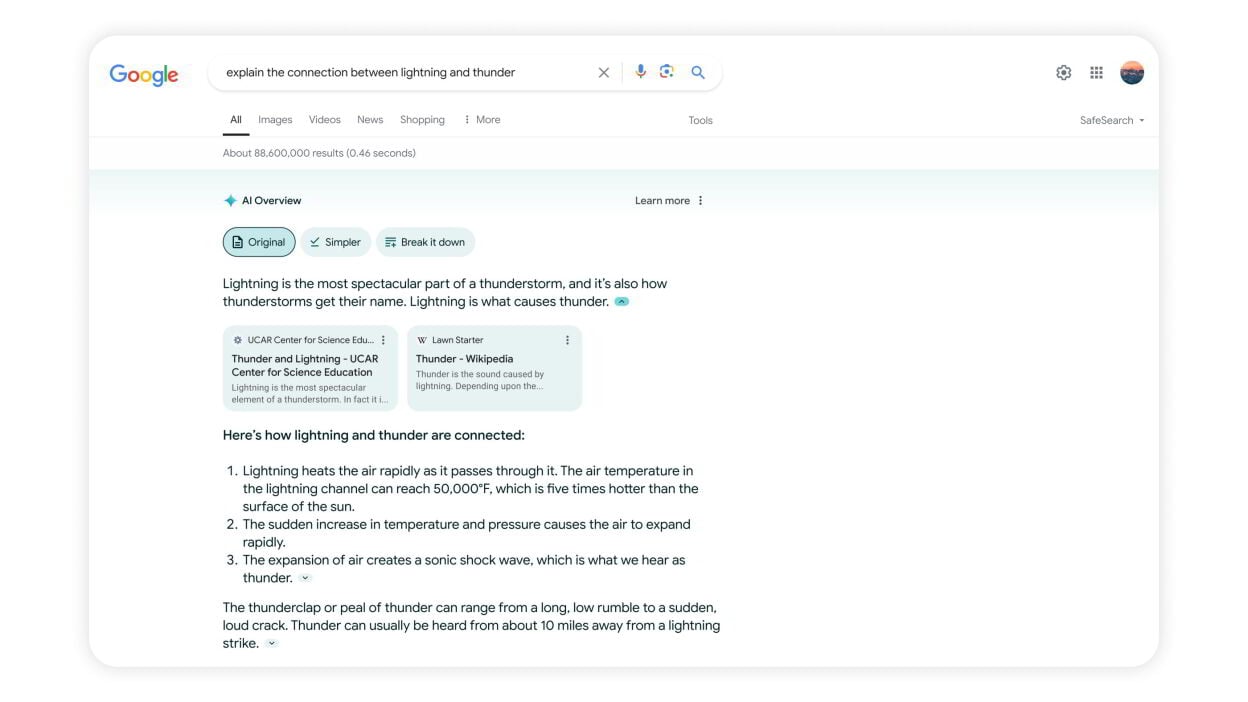Clear the search query with X
The width and height of the screenshot is (1248, 702).
click(603, 72)
